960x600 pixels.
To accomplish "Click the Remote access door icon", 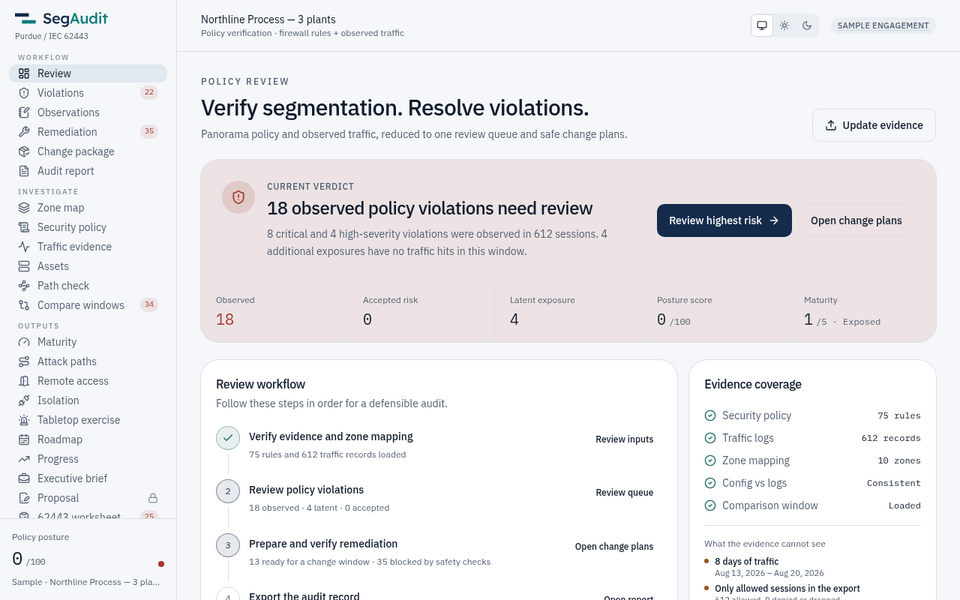I will (x=24, y=381).
